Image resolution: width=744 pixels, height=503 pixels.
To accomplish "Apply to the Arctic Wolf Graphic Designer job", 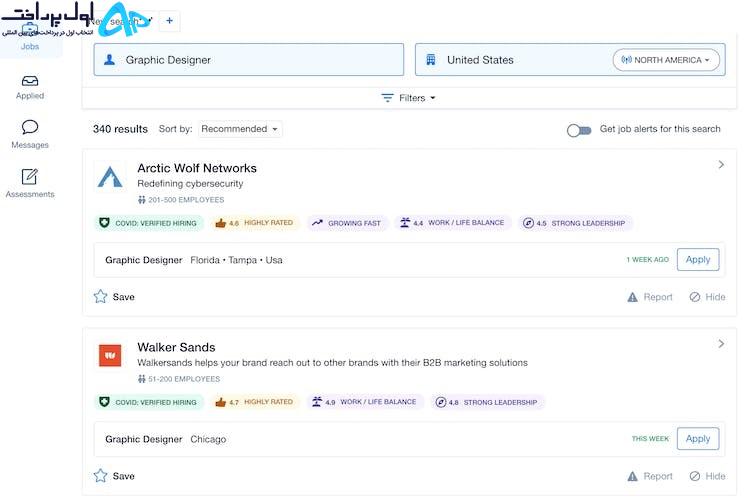I will pos(698,260).
